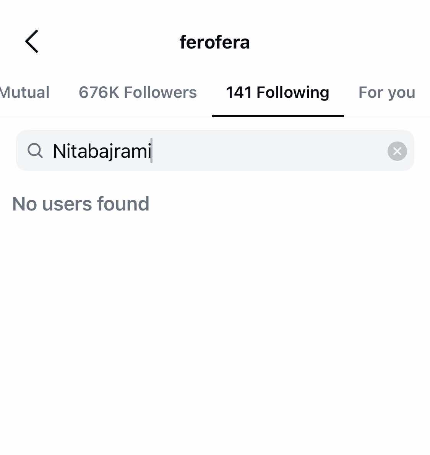The width and height of the screenshot is (430, 455).
Task: Show the For you tab
Action: click(x=387, y=92)
